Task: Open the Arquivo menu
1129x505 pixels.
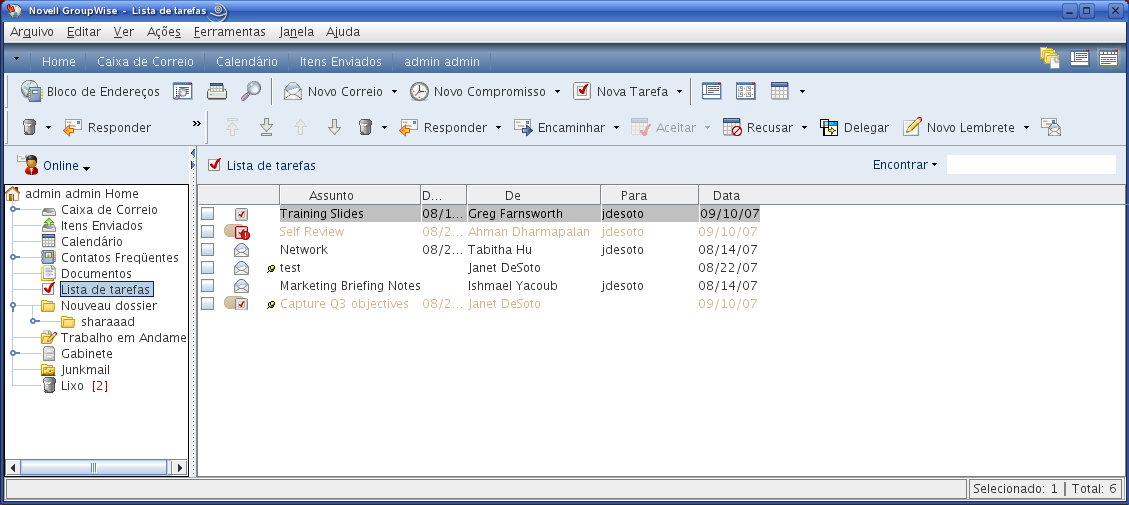Action: 32,32
